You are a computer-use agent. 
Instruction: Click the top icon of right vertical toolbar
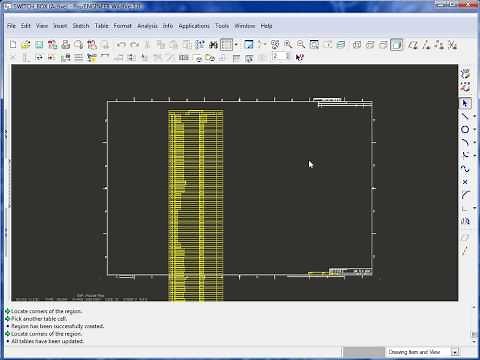coord(465,74)
